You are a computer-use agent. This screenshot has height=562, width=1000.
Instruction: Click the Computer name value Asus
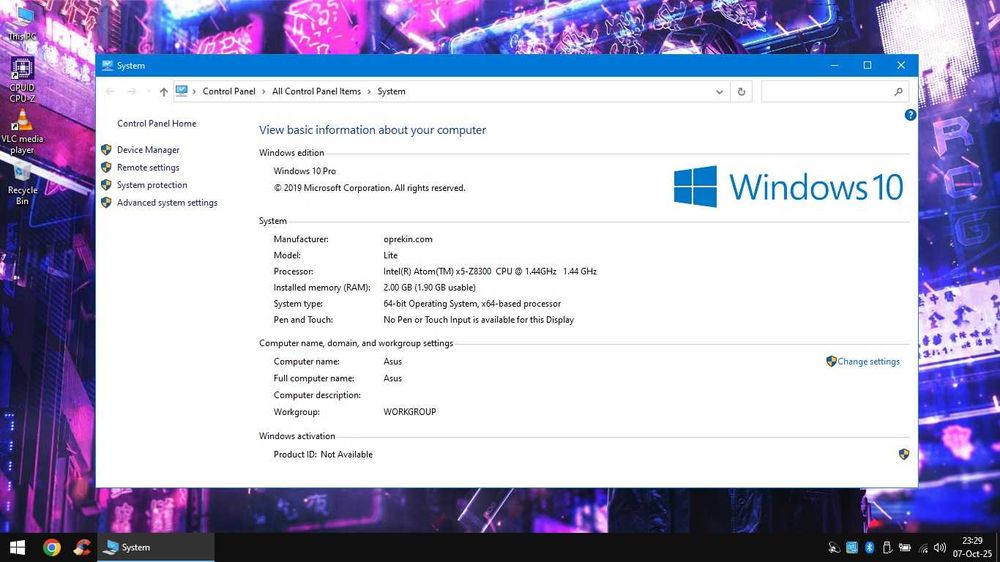pyautogui.click(x=392, y=362)
